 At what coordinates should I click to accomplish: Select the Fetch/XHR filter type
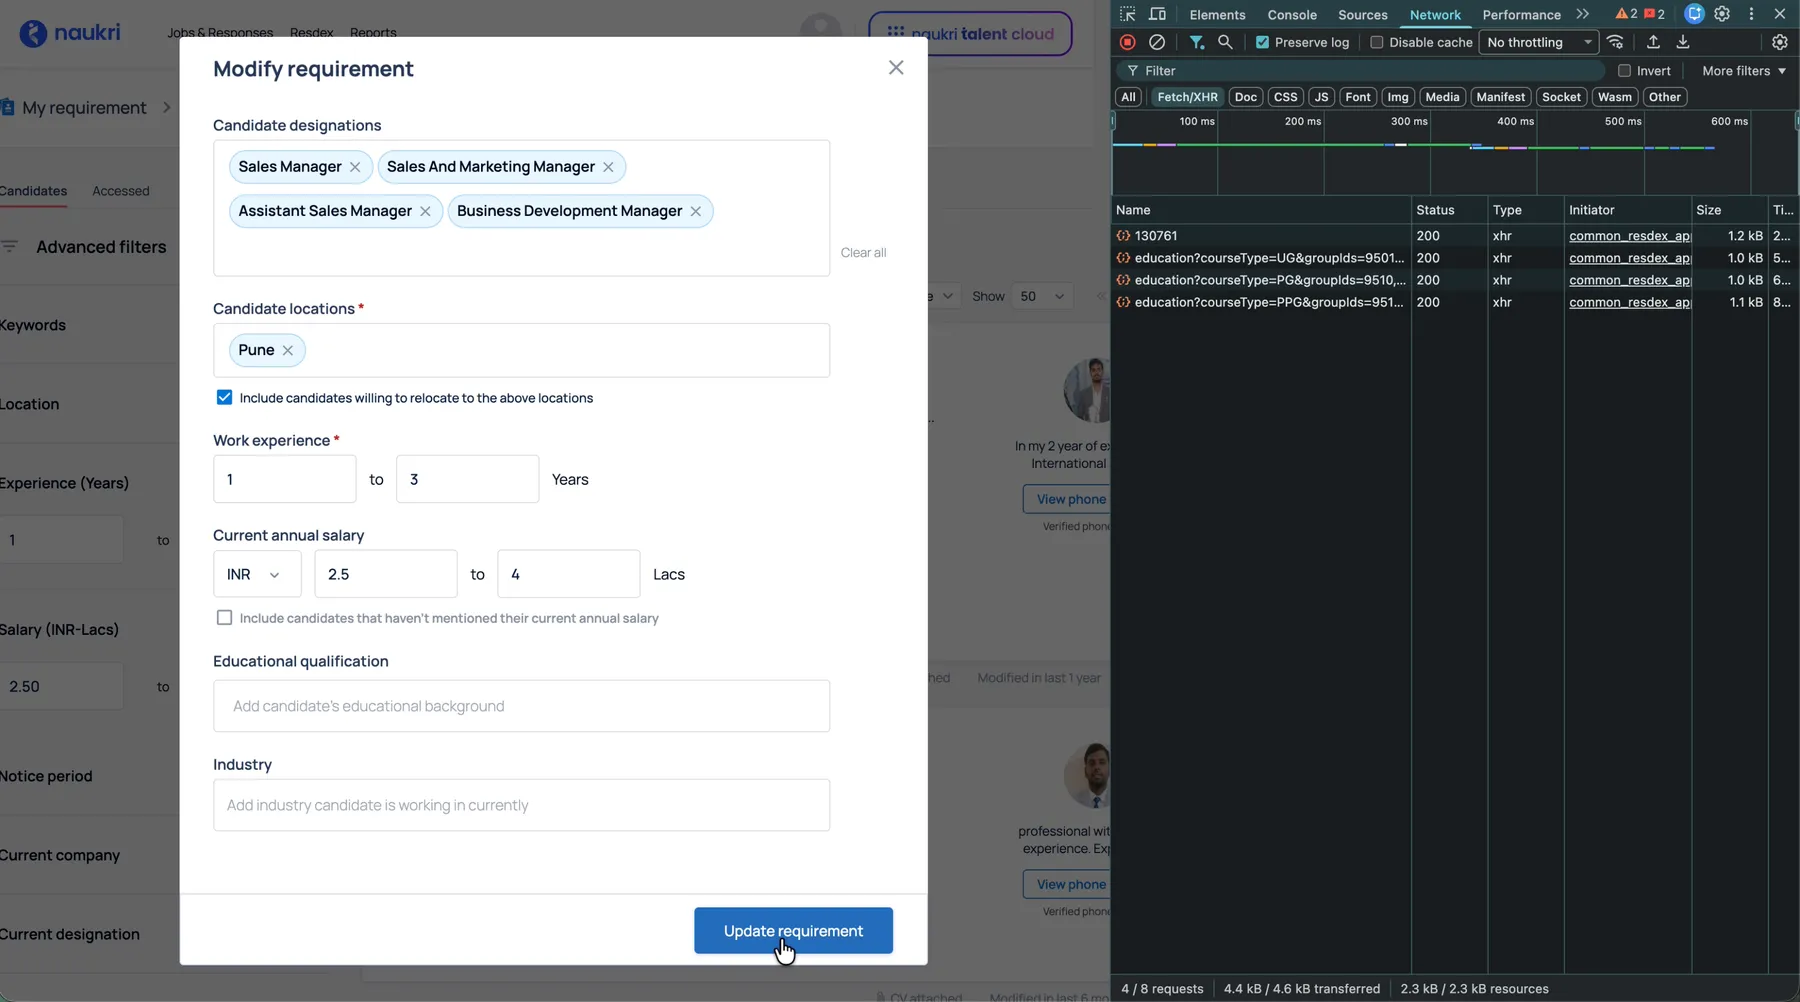[1187, 97]
